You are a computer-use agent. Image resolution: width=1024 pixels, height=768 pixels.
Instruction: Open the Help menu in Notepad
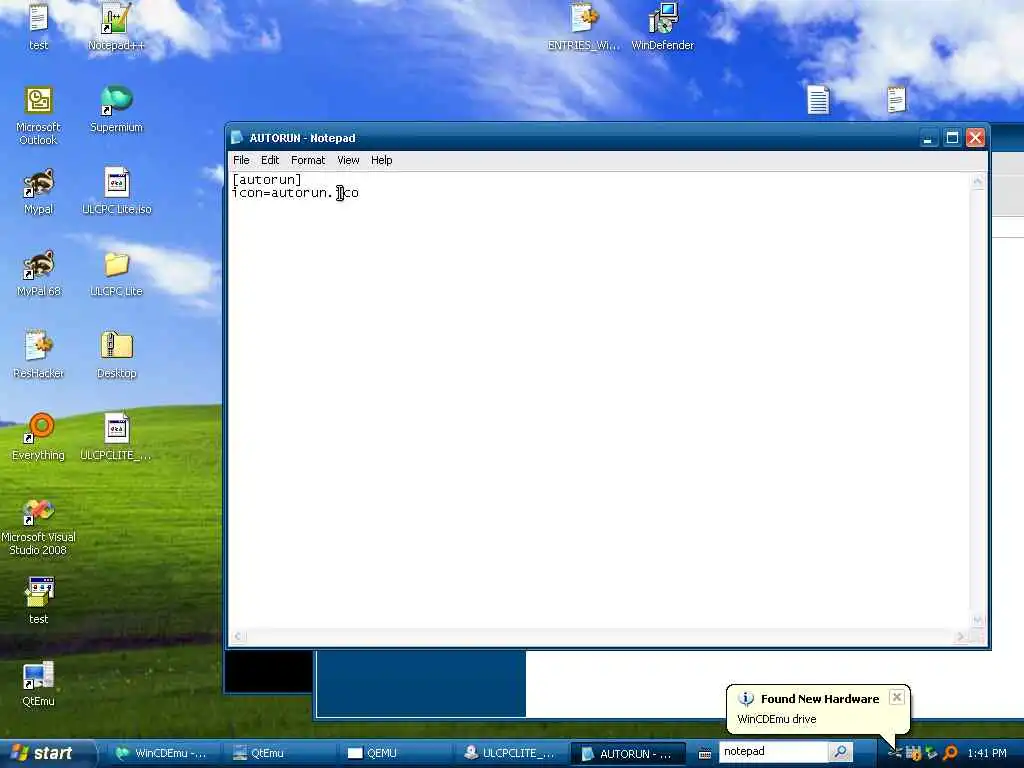pos(381,160)
